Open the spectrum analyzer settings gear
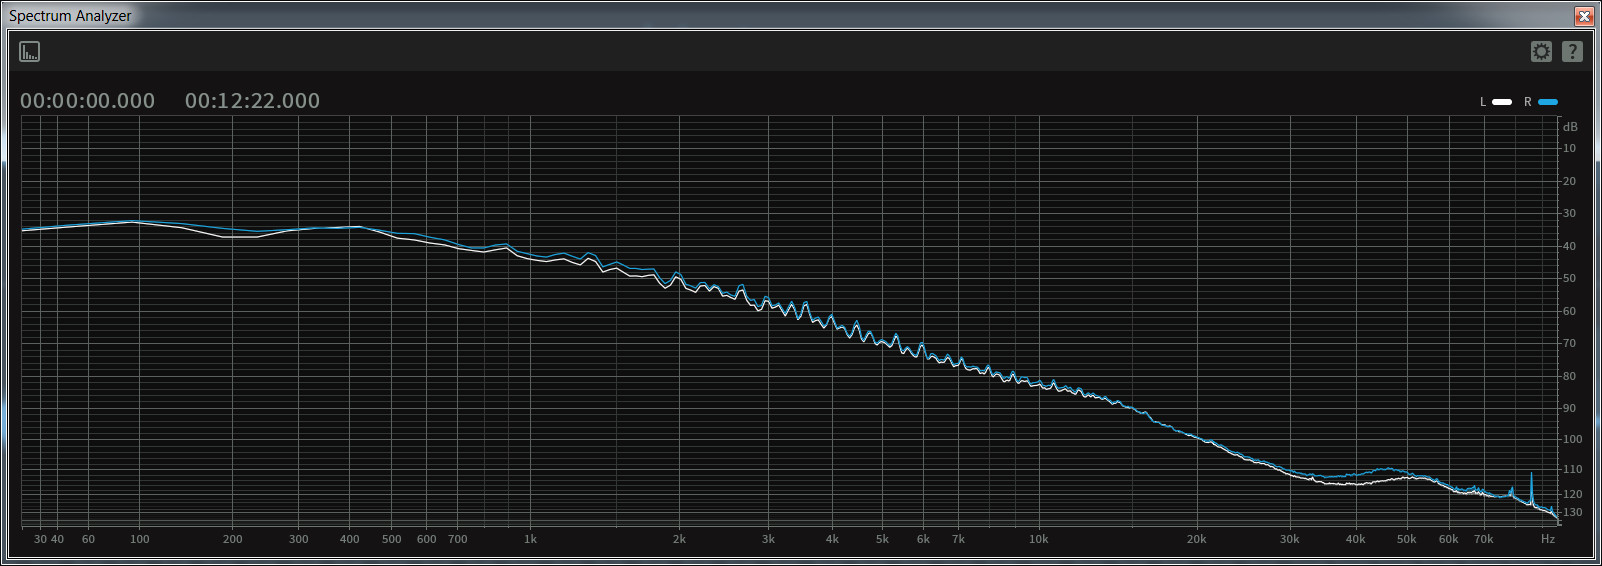Viewport: 1602px width, 566px height. click(1541, 51)
